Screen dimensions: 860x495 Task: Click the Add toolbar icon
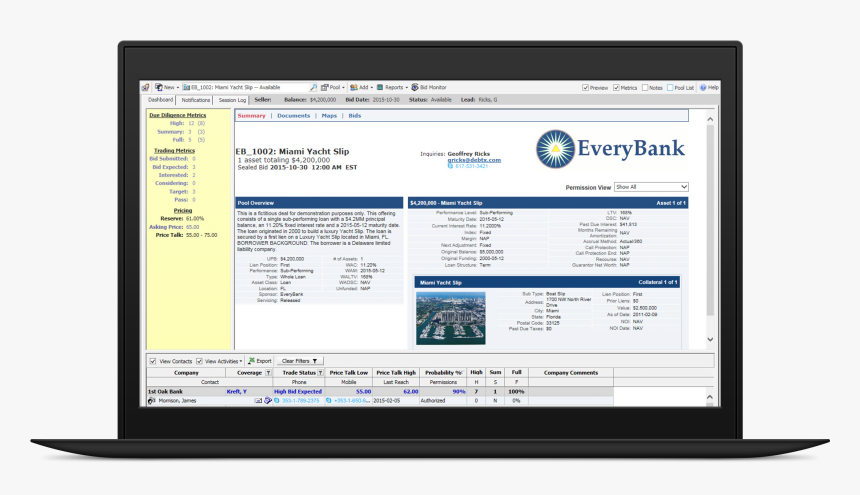pyautogui.click(x=354, y=87)
